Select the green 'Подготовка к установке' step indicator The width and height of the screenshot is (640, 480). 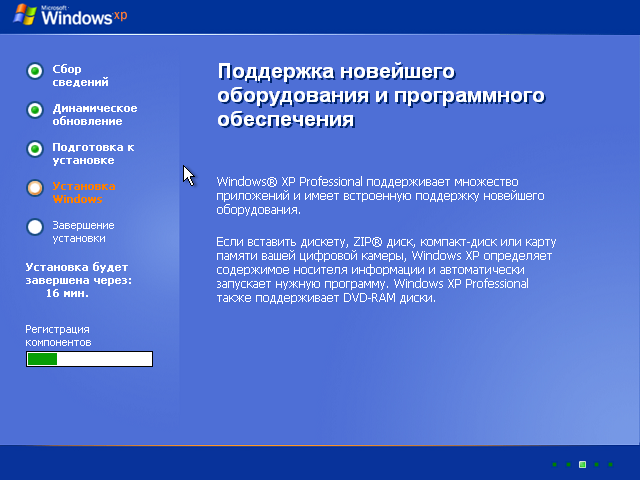(x=35, y=149)
